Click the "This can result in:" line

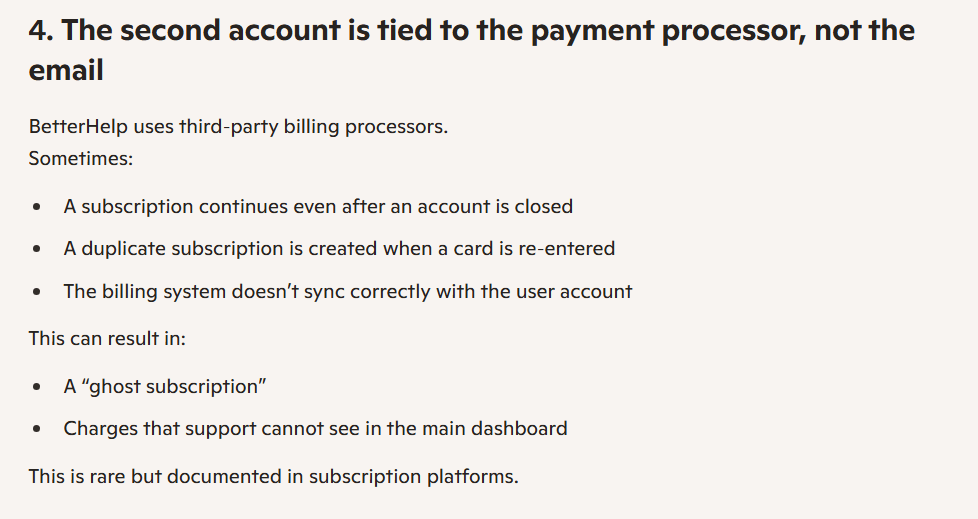[x=107, y=338]
